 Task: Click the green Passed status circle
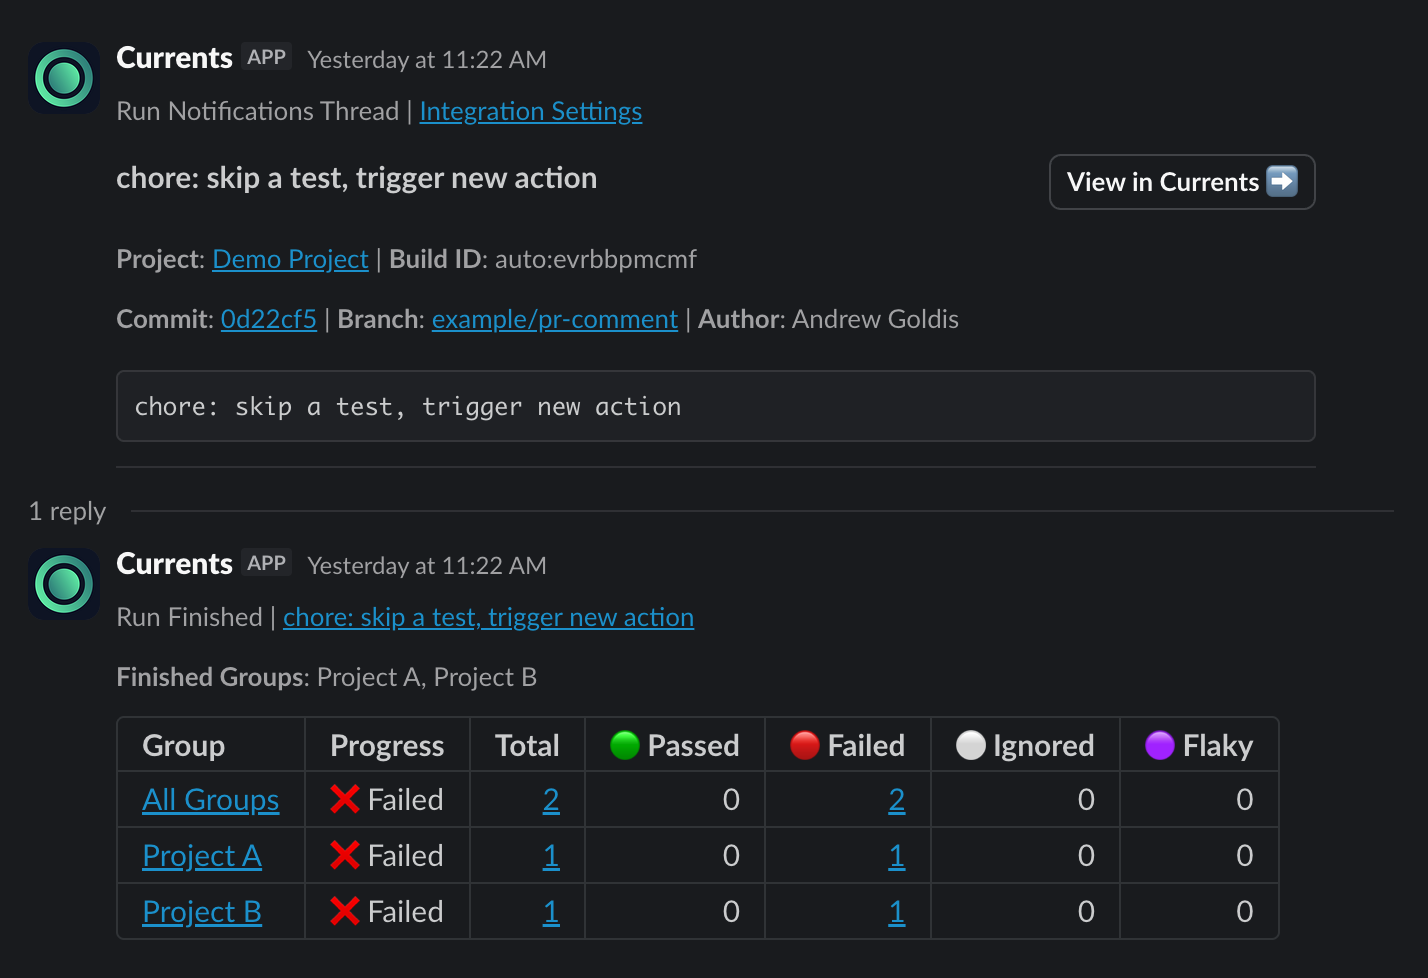tap(625, 746)
